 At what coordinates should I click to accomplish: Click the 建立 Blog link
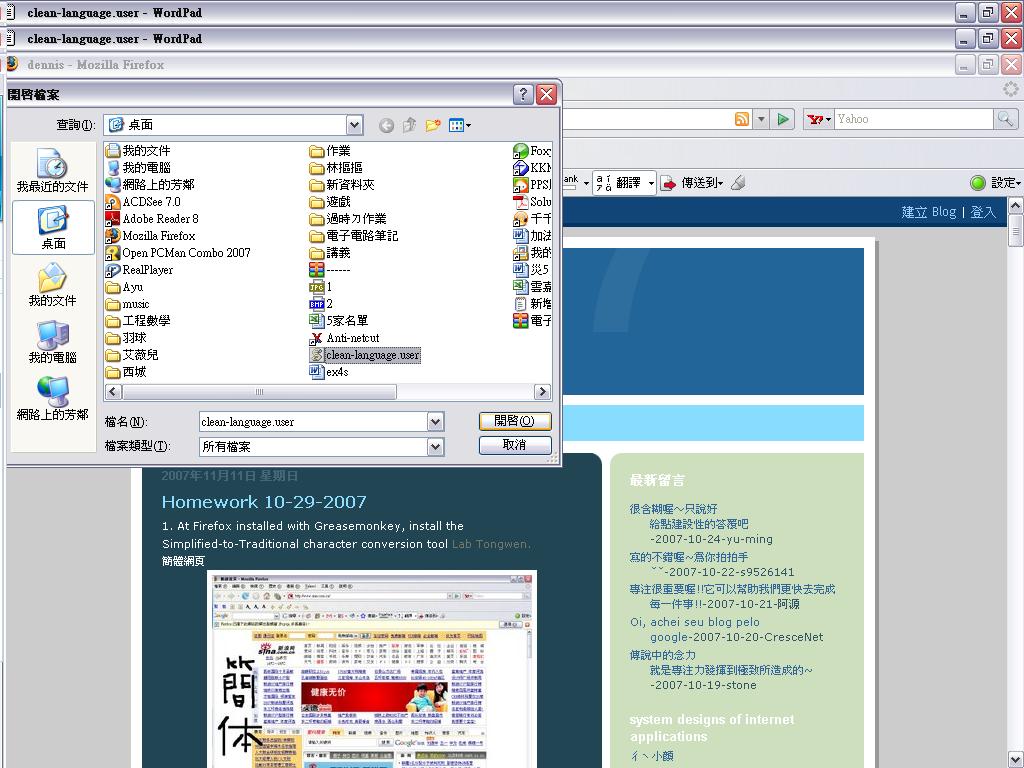[929, 212]
